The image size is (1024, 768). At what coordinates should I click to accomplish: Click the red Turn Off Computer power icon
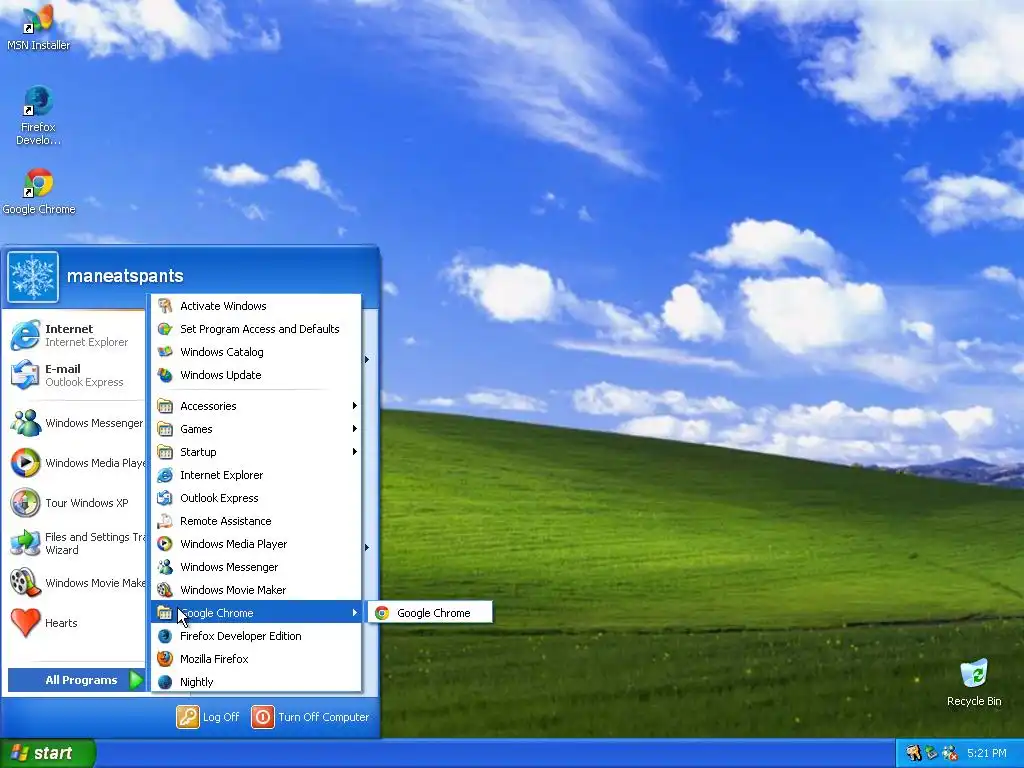263,717
